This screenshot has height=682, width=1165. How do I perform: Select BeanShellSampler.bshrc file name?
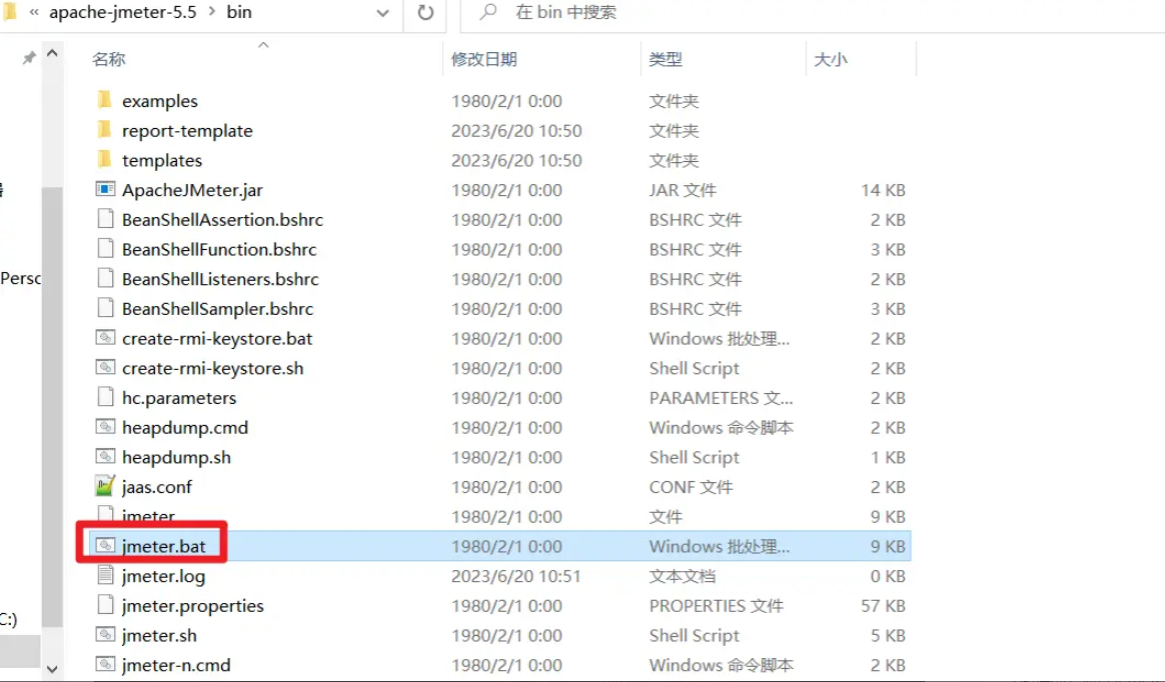click(x=218, y=309)
